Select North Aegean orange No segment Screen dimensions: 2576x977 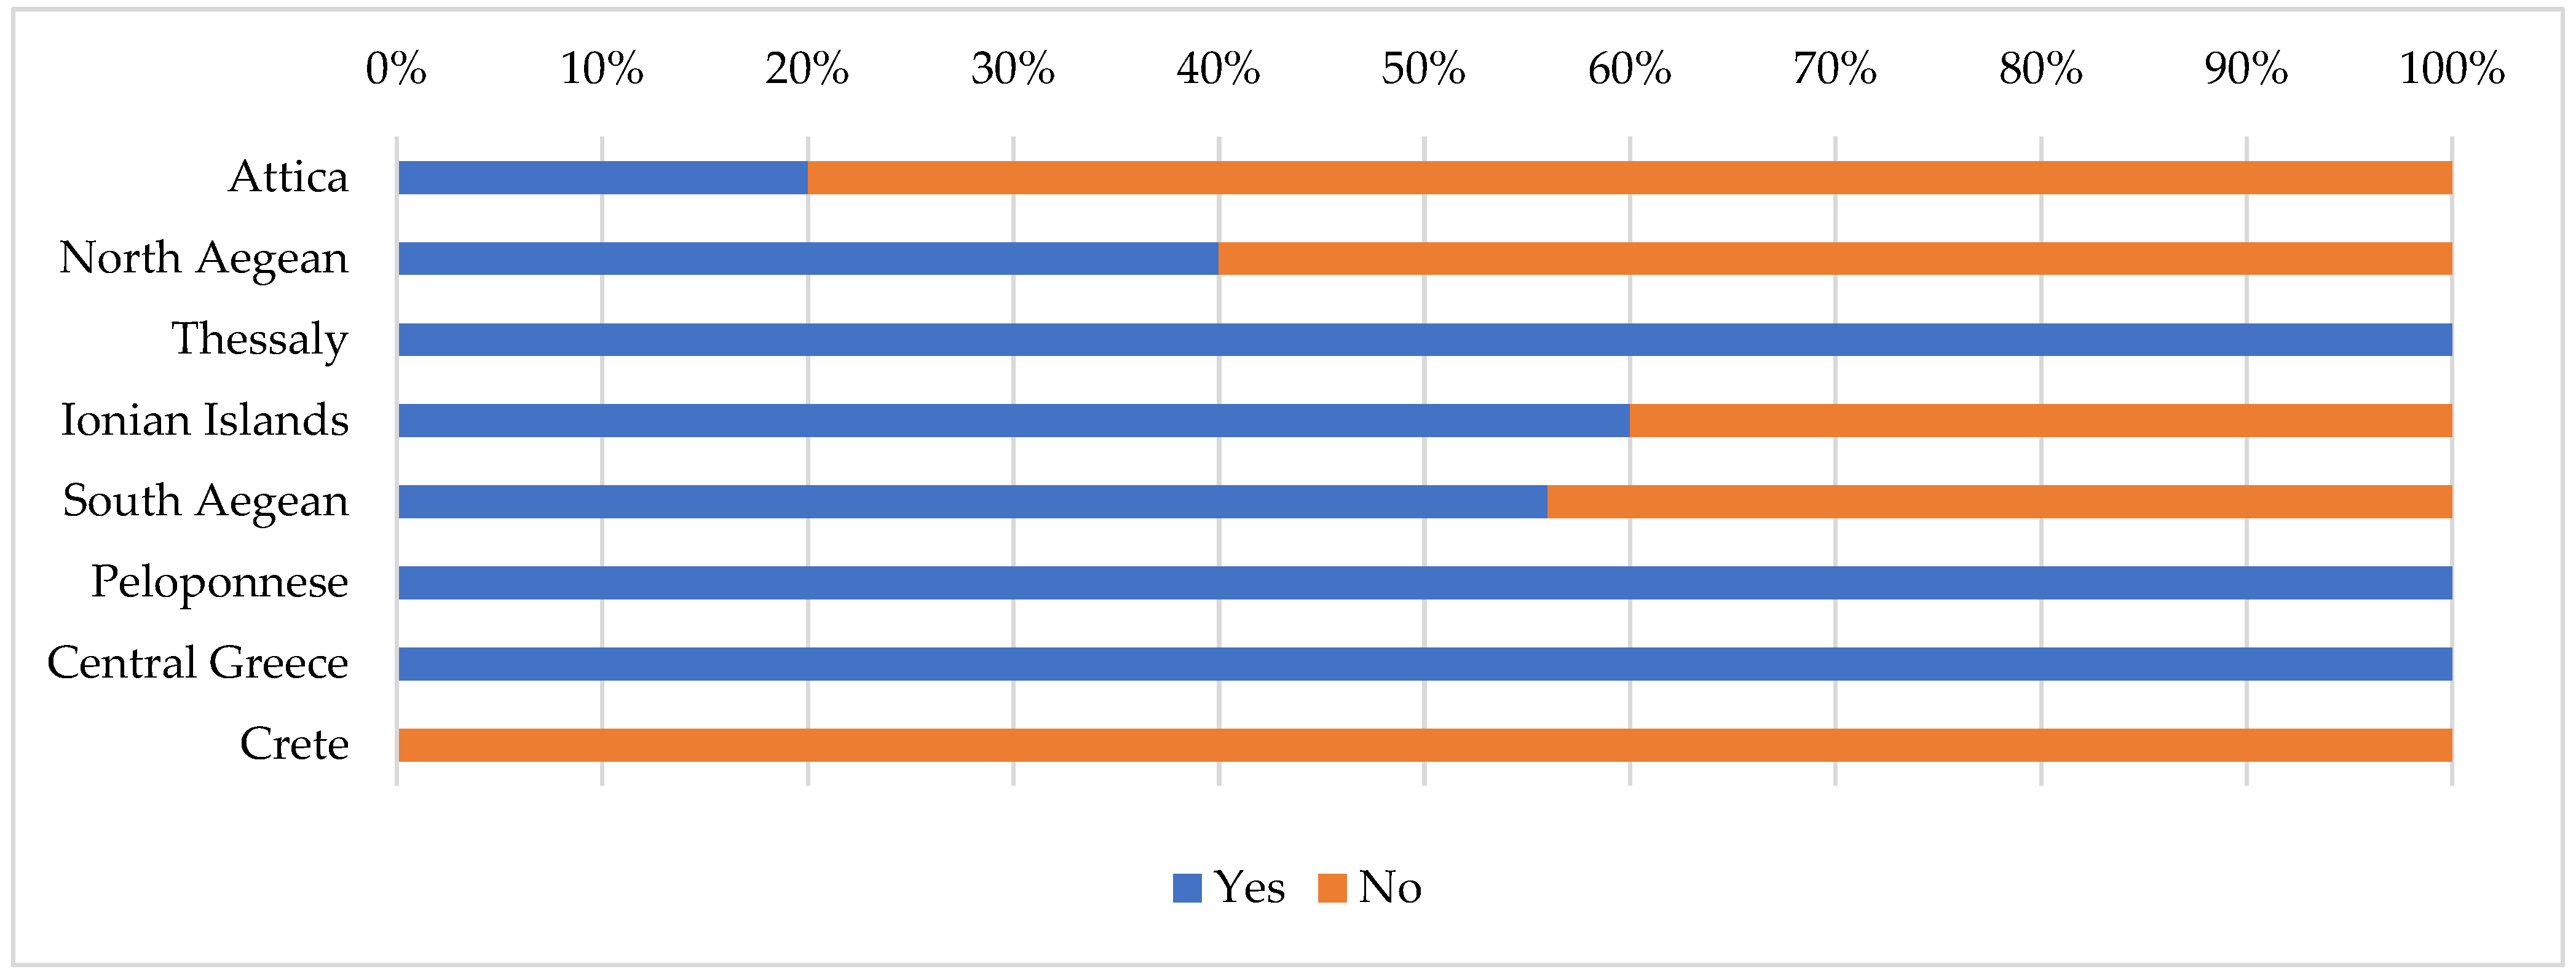(x=1835, y=259)
